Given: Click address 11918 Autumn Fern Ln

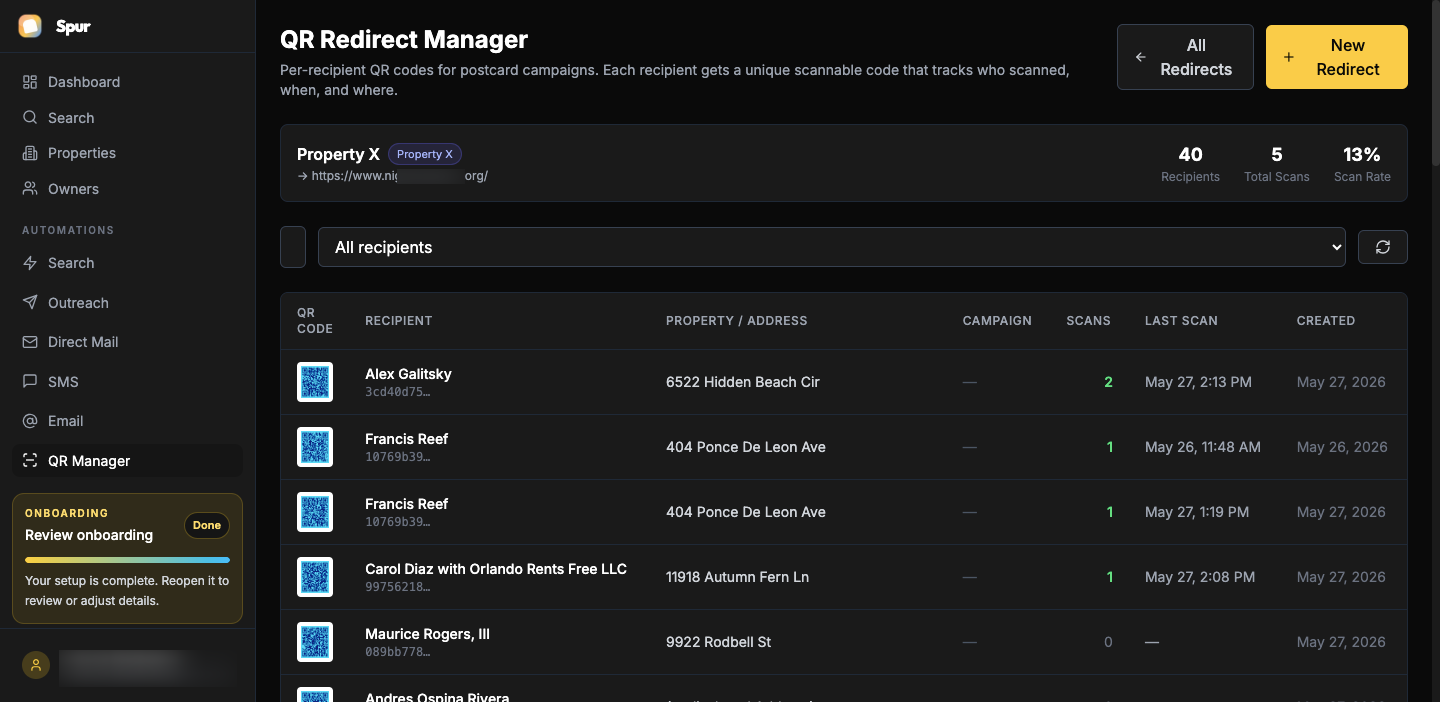Looking at the screenshot, I should point(738,577).
